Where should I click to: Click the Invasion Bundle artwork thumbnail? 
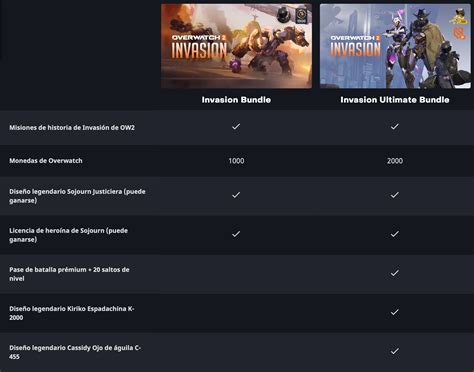[x=236, y=46]
